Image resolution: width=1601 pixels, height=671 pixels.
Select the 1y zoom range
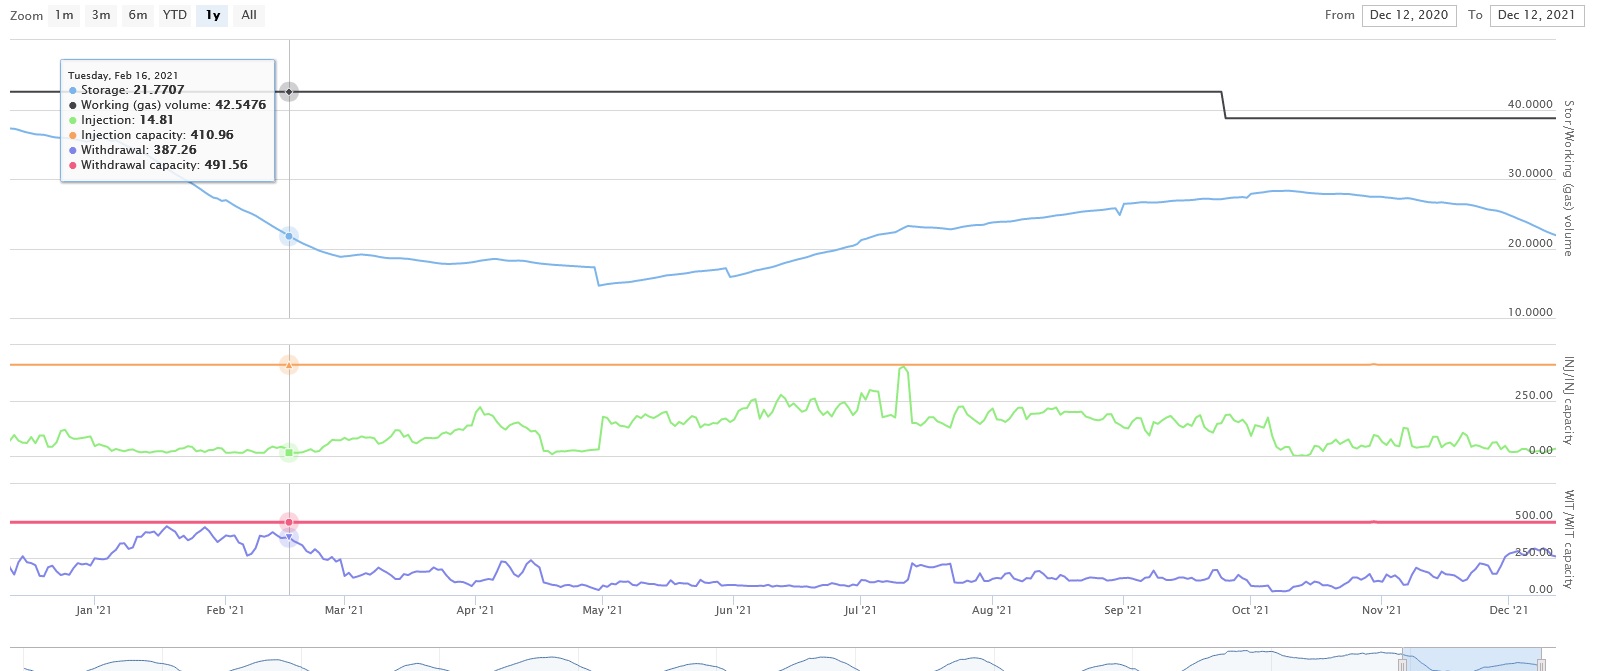(213, 15)
